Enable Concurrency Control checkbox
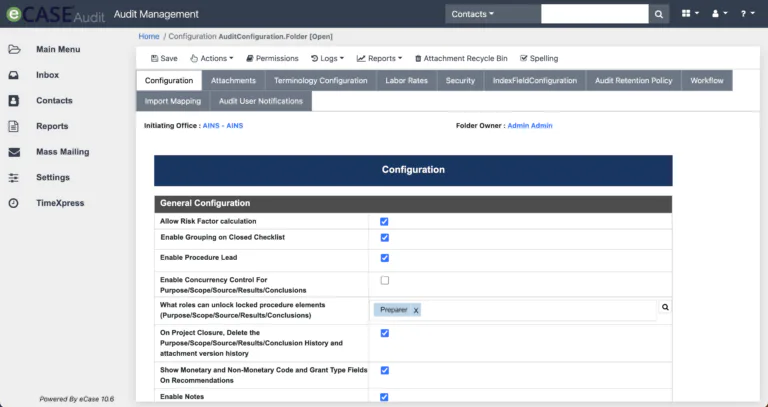Viewport: 768px width, 407px height. (x=384, y=281)
